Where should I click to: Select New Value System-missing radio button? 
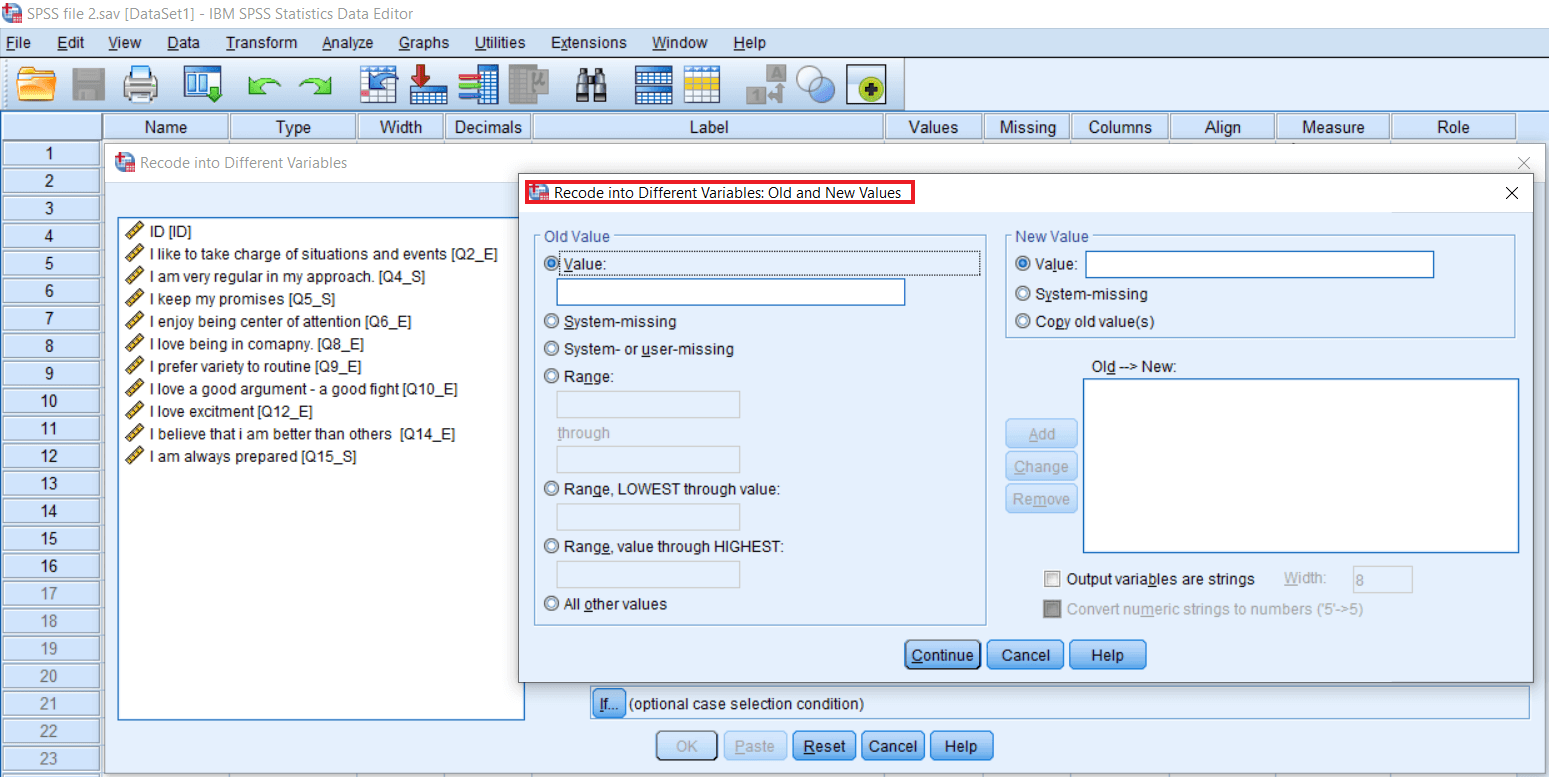coord(1022,294)
